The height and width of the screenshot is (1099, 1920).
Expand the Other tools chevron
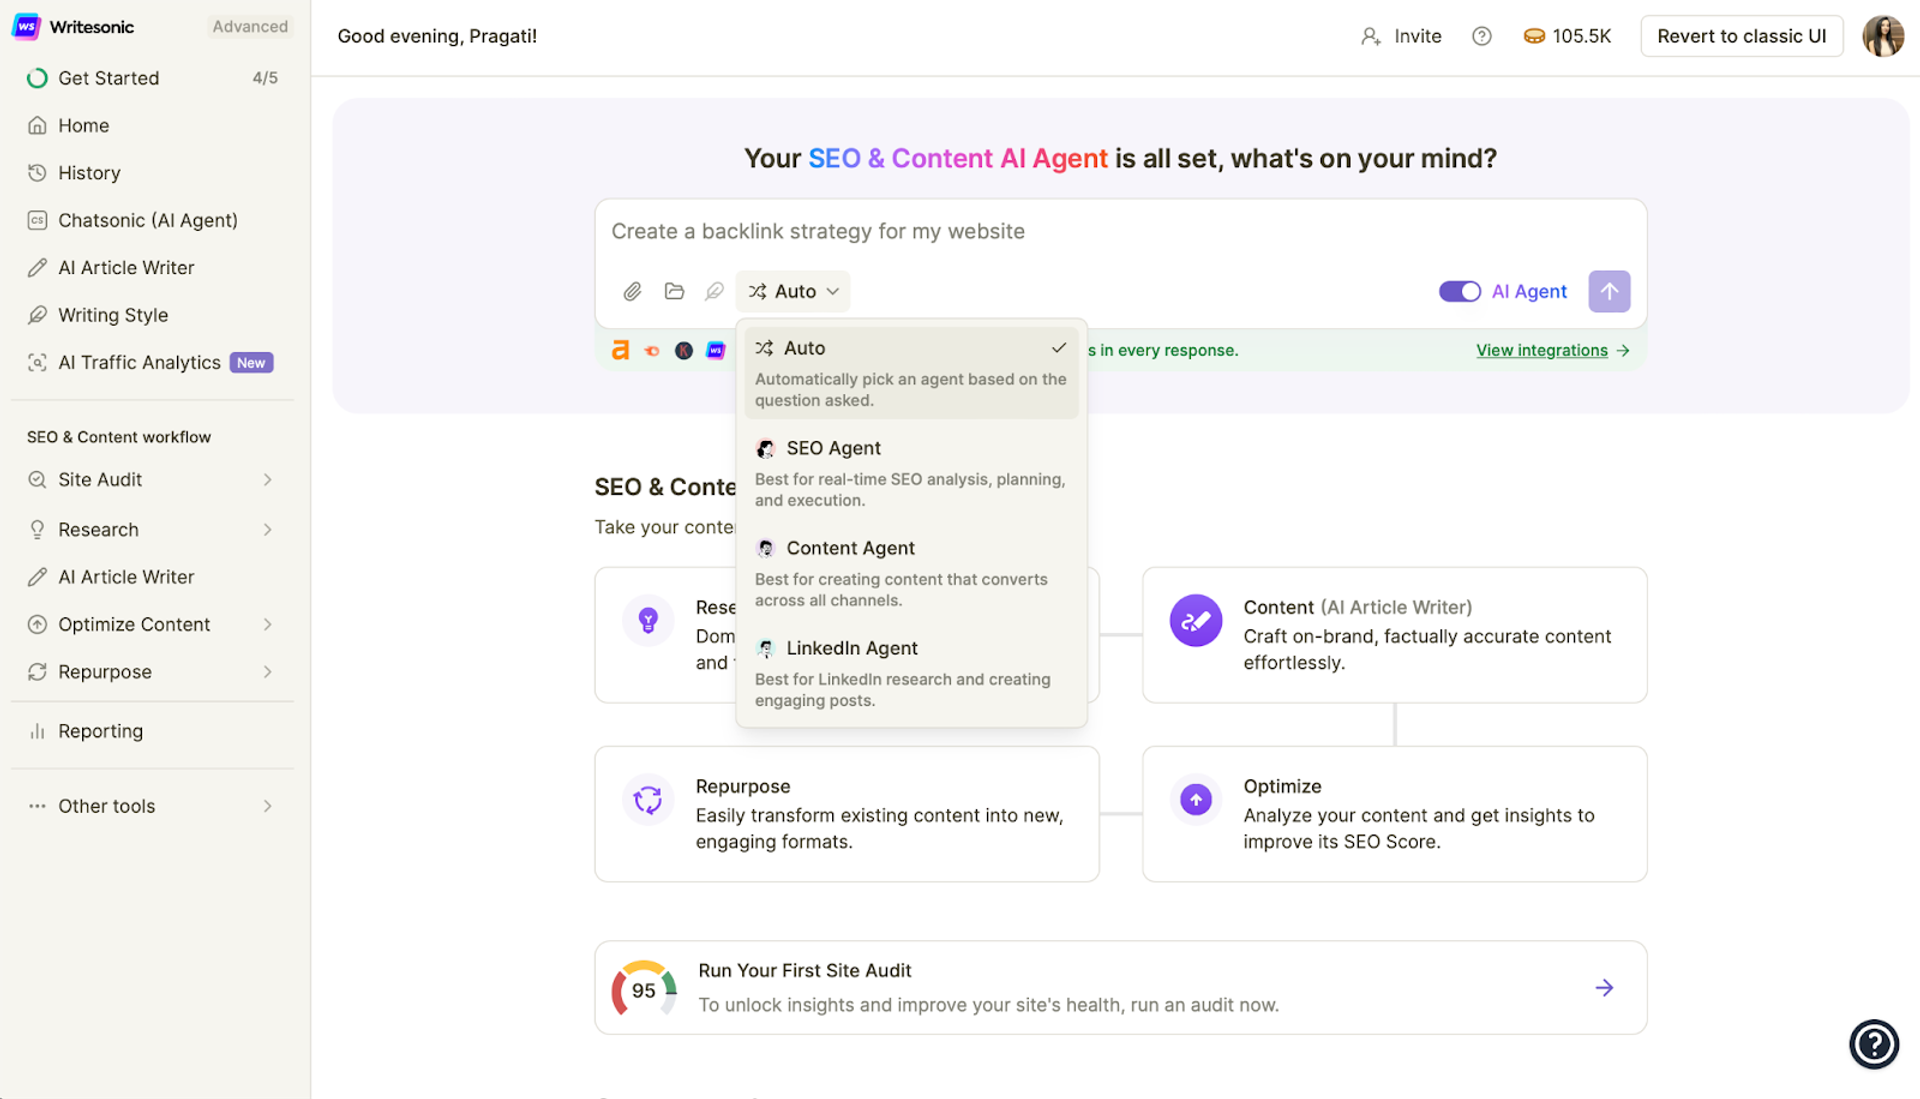(x=268, y=806)
